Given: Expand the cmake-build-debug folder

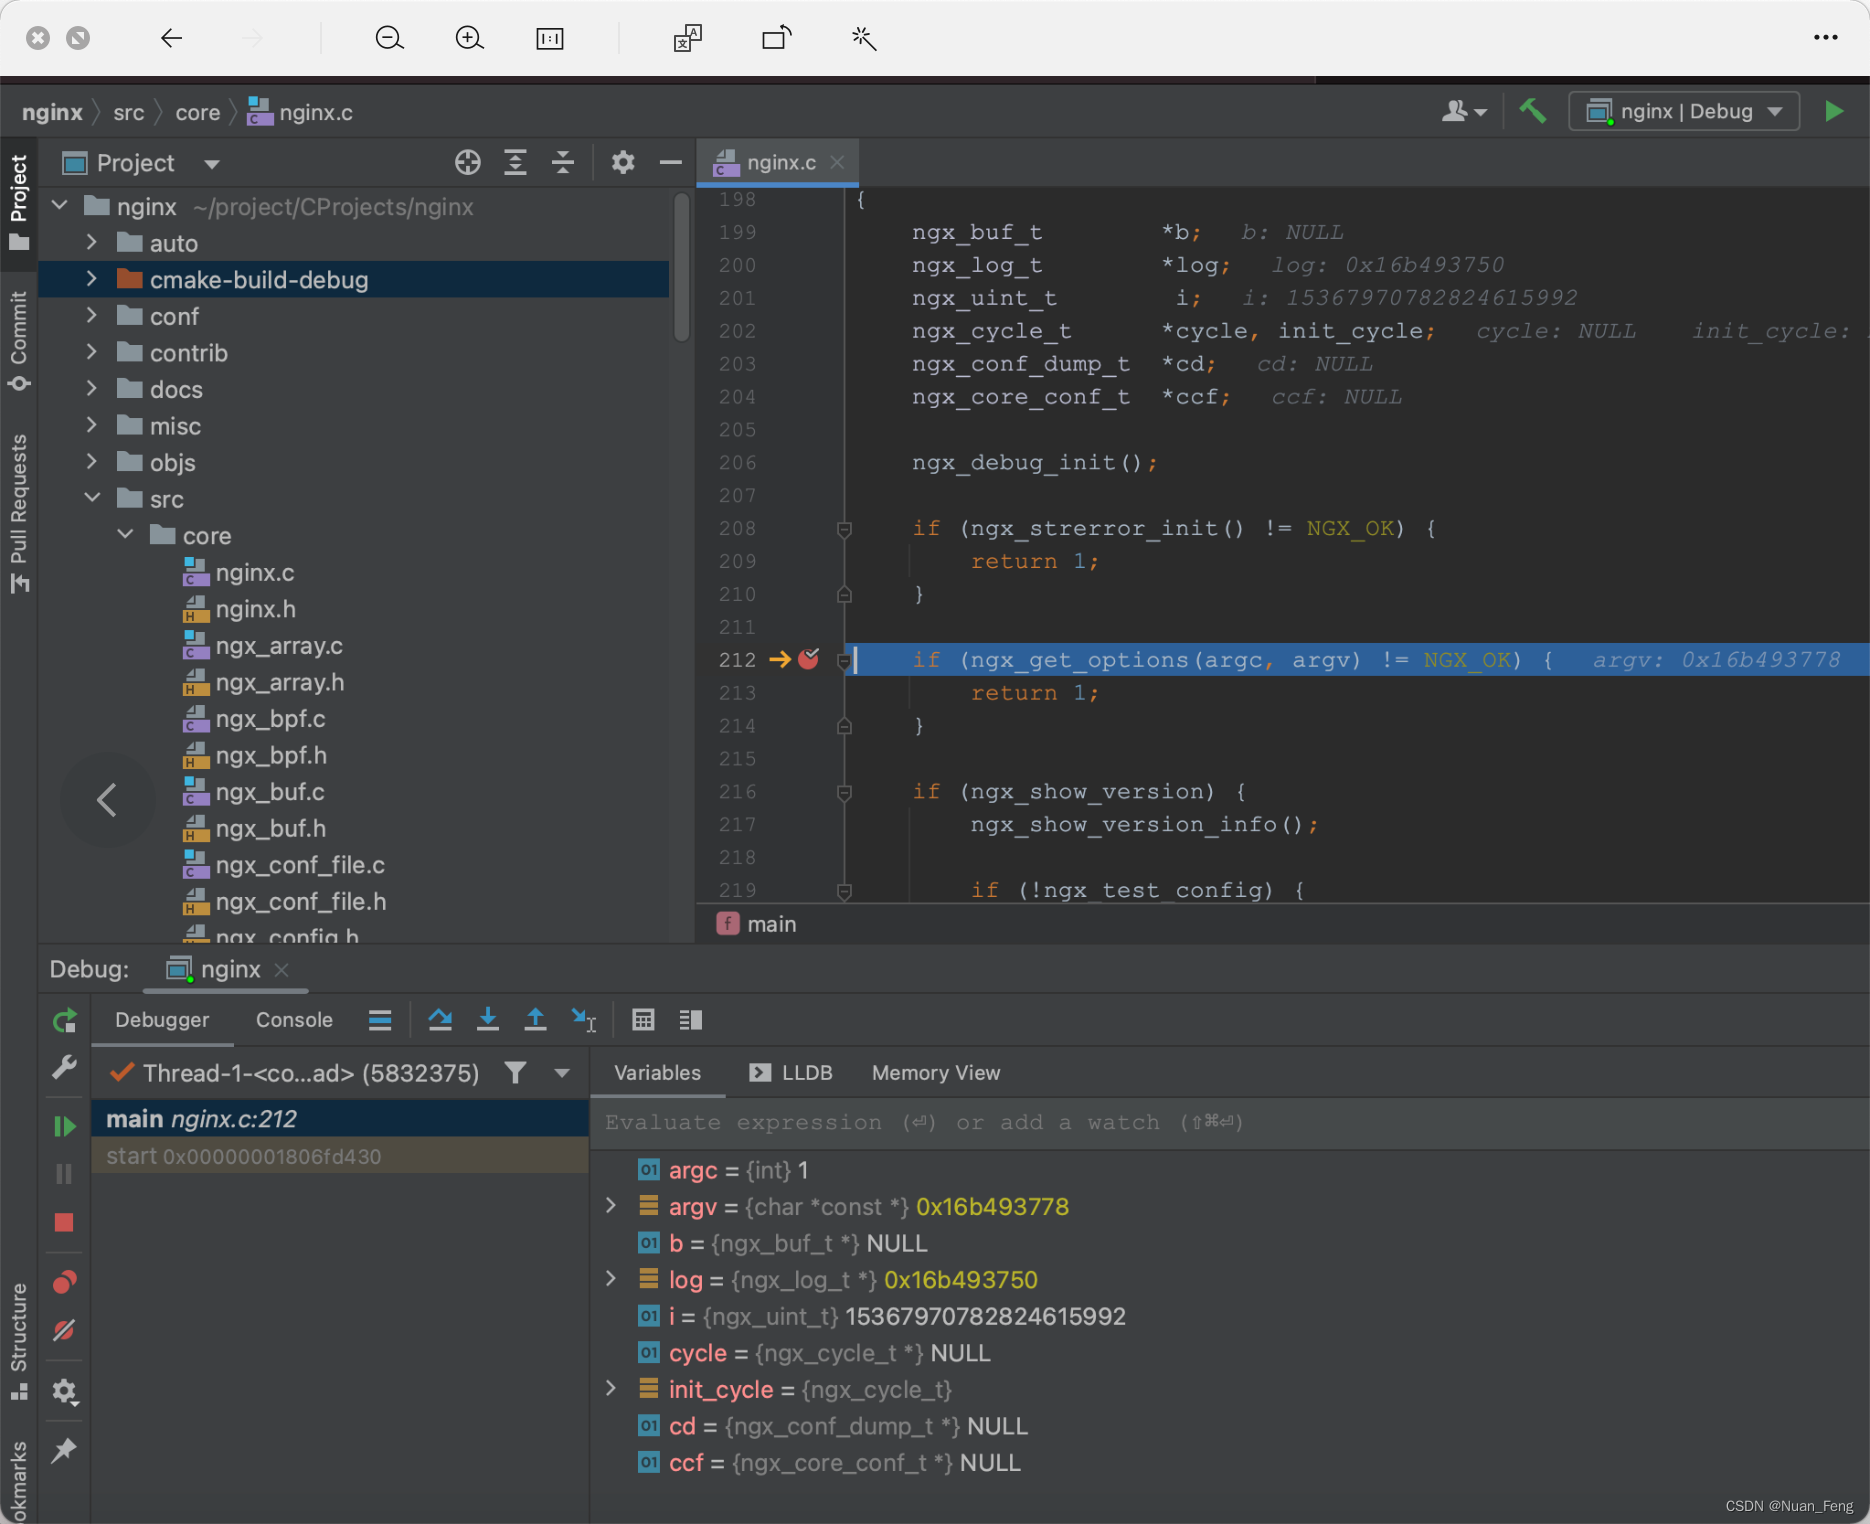Looking at the screenshot, I should point(92,279).
